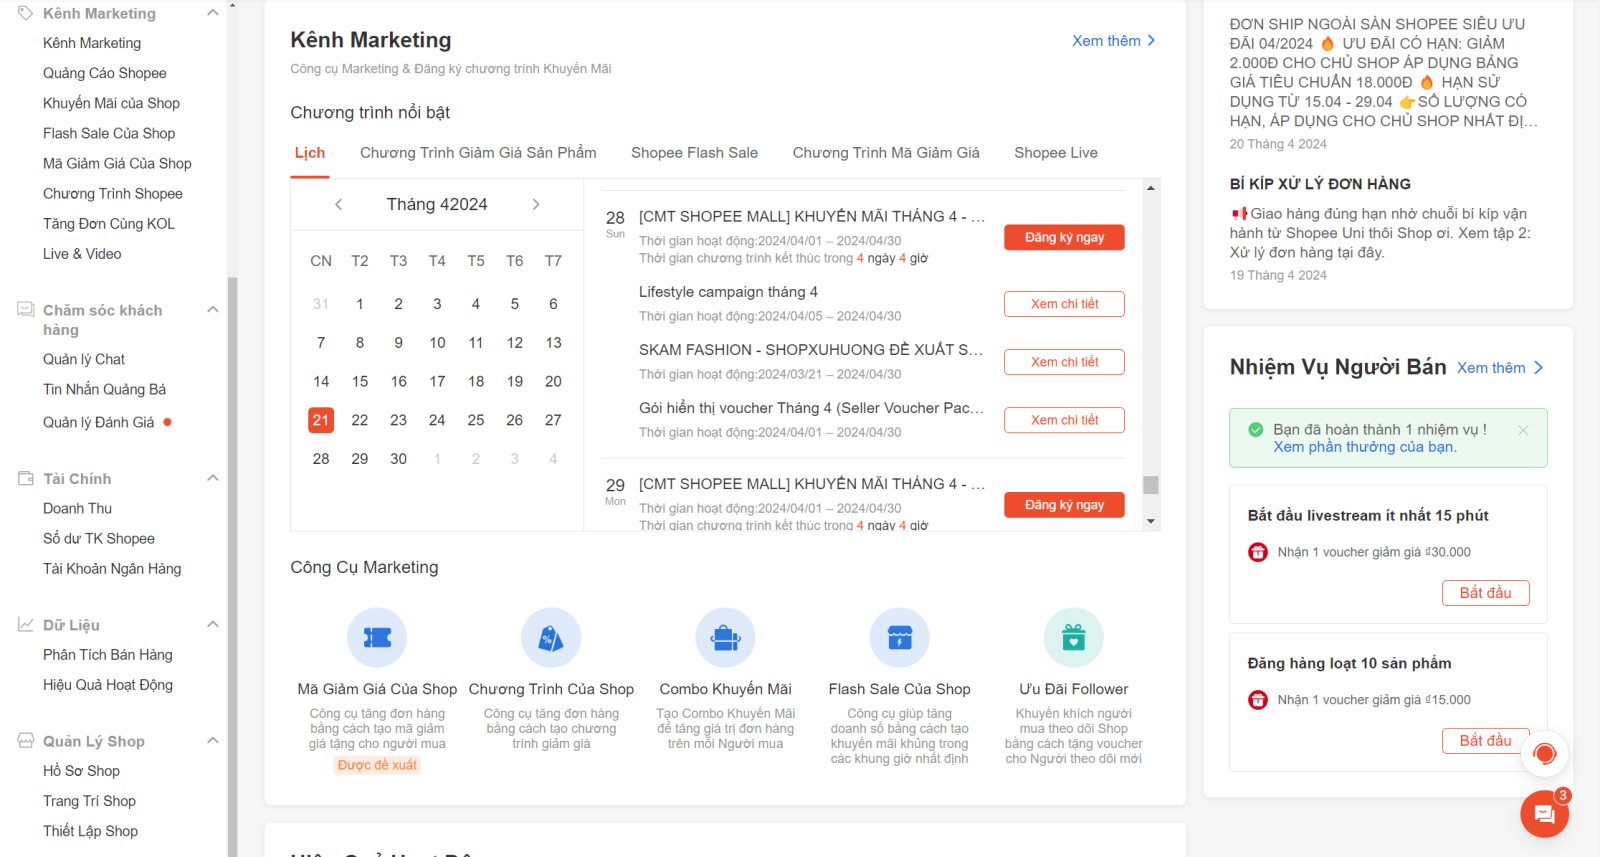
Task: Dismiss the completed task notification
Action: 1523,430
